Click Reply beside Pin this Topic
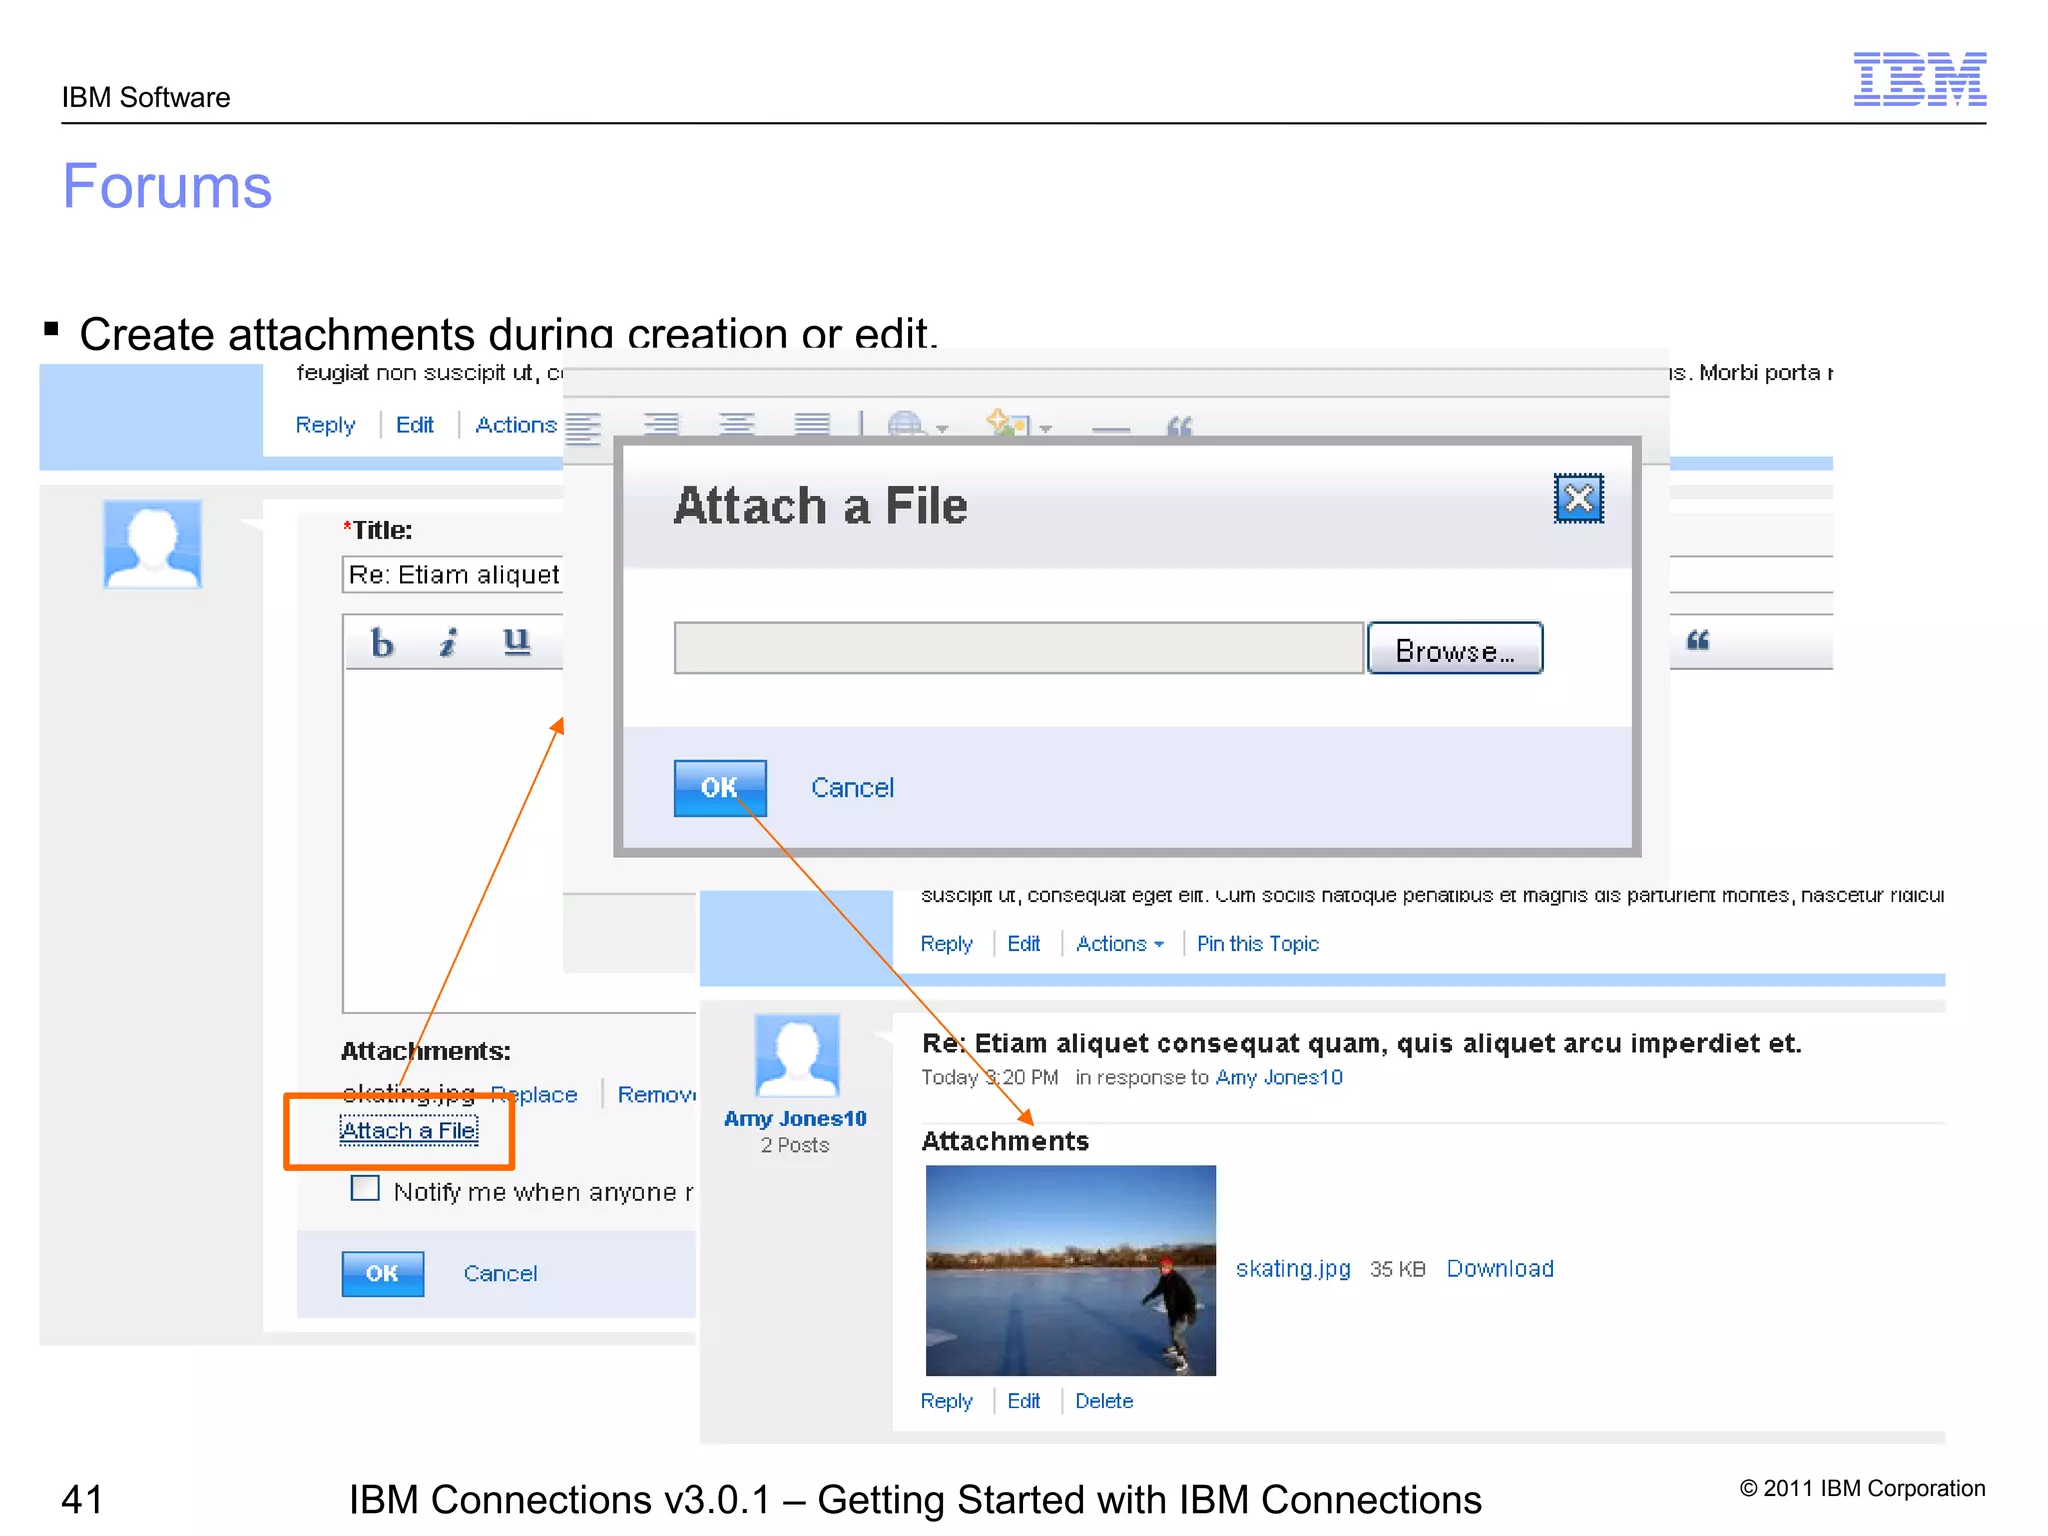This screenshot has width=2048, height=1536. tap(946, 945)
